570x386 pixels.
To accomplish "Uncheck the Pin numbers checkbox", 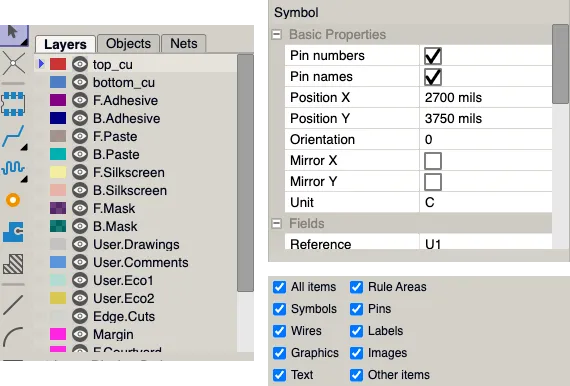I will pos(433,56).
